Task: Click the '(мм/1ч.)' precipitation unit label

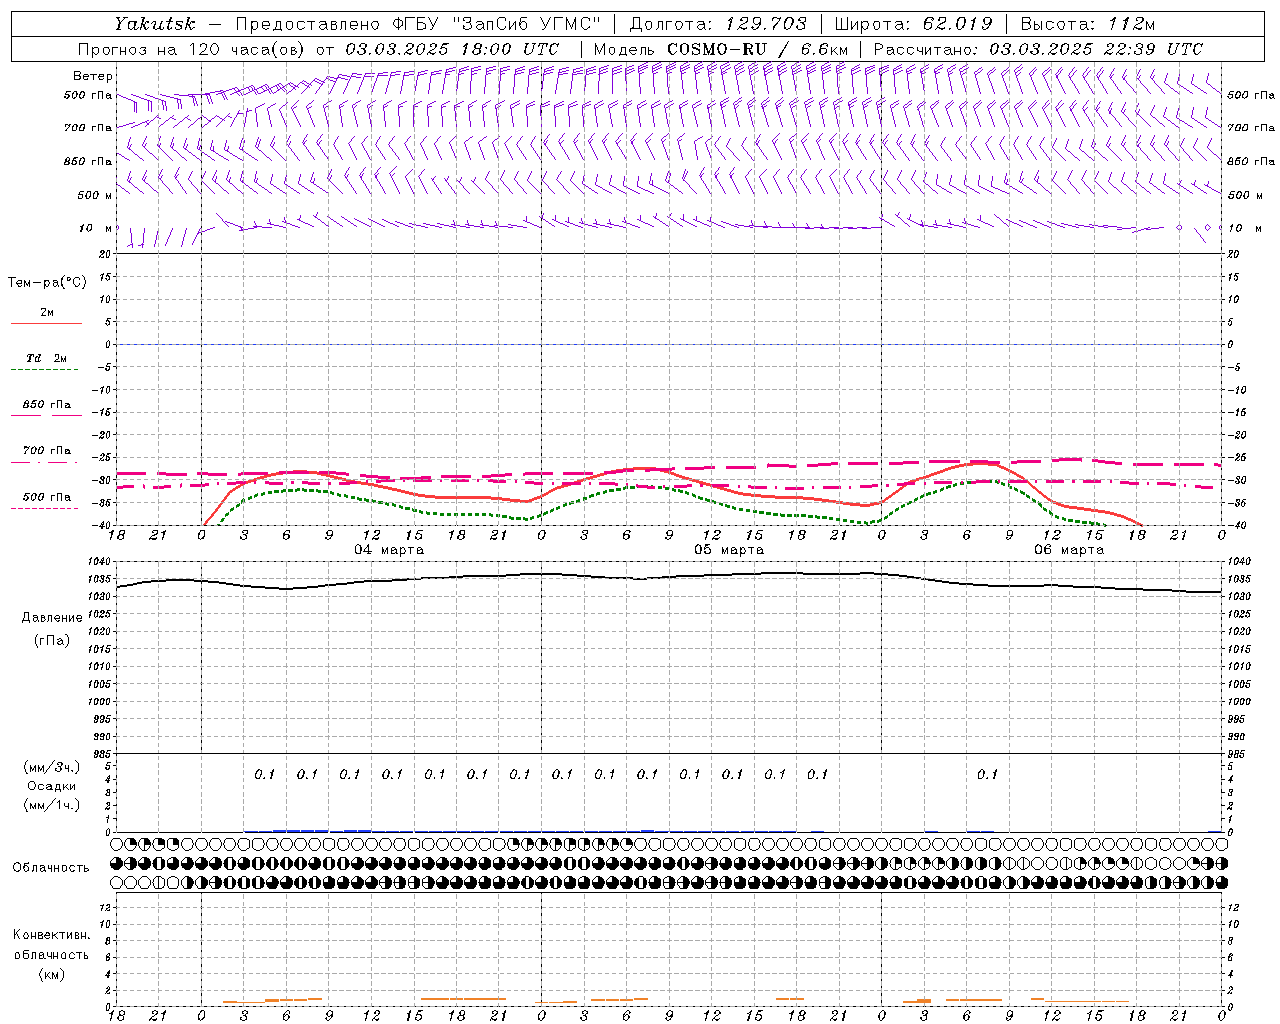Action: coord(52,805)
